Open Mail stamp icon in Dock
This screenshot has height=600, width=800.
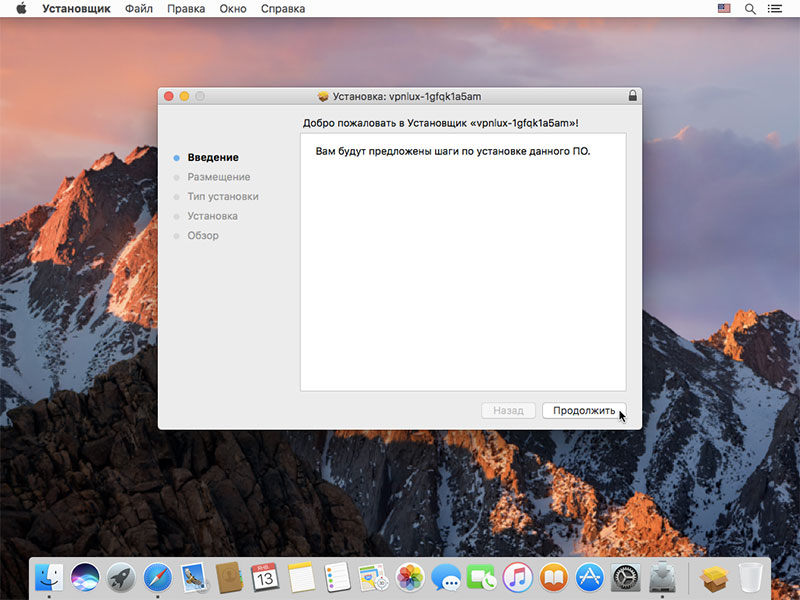point(193,578)
